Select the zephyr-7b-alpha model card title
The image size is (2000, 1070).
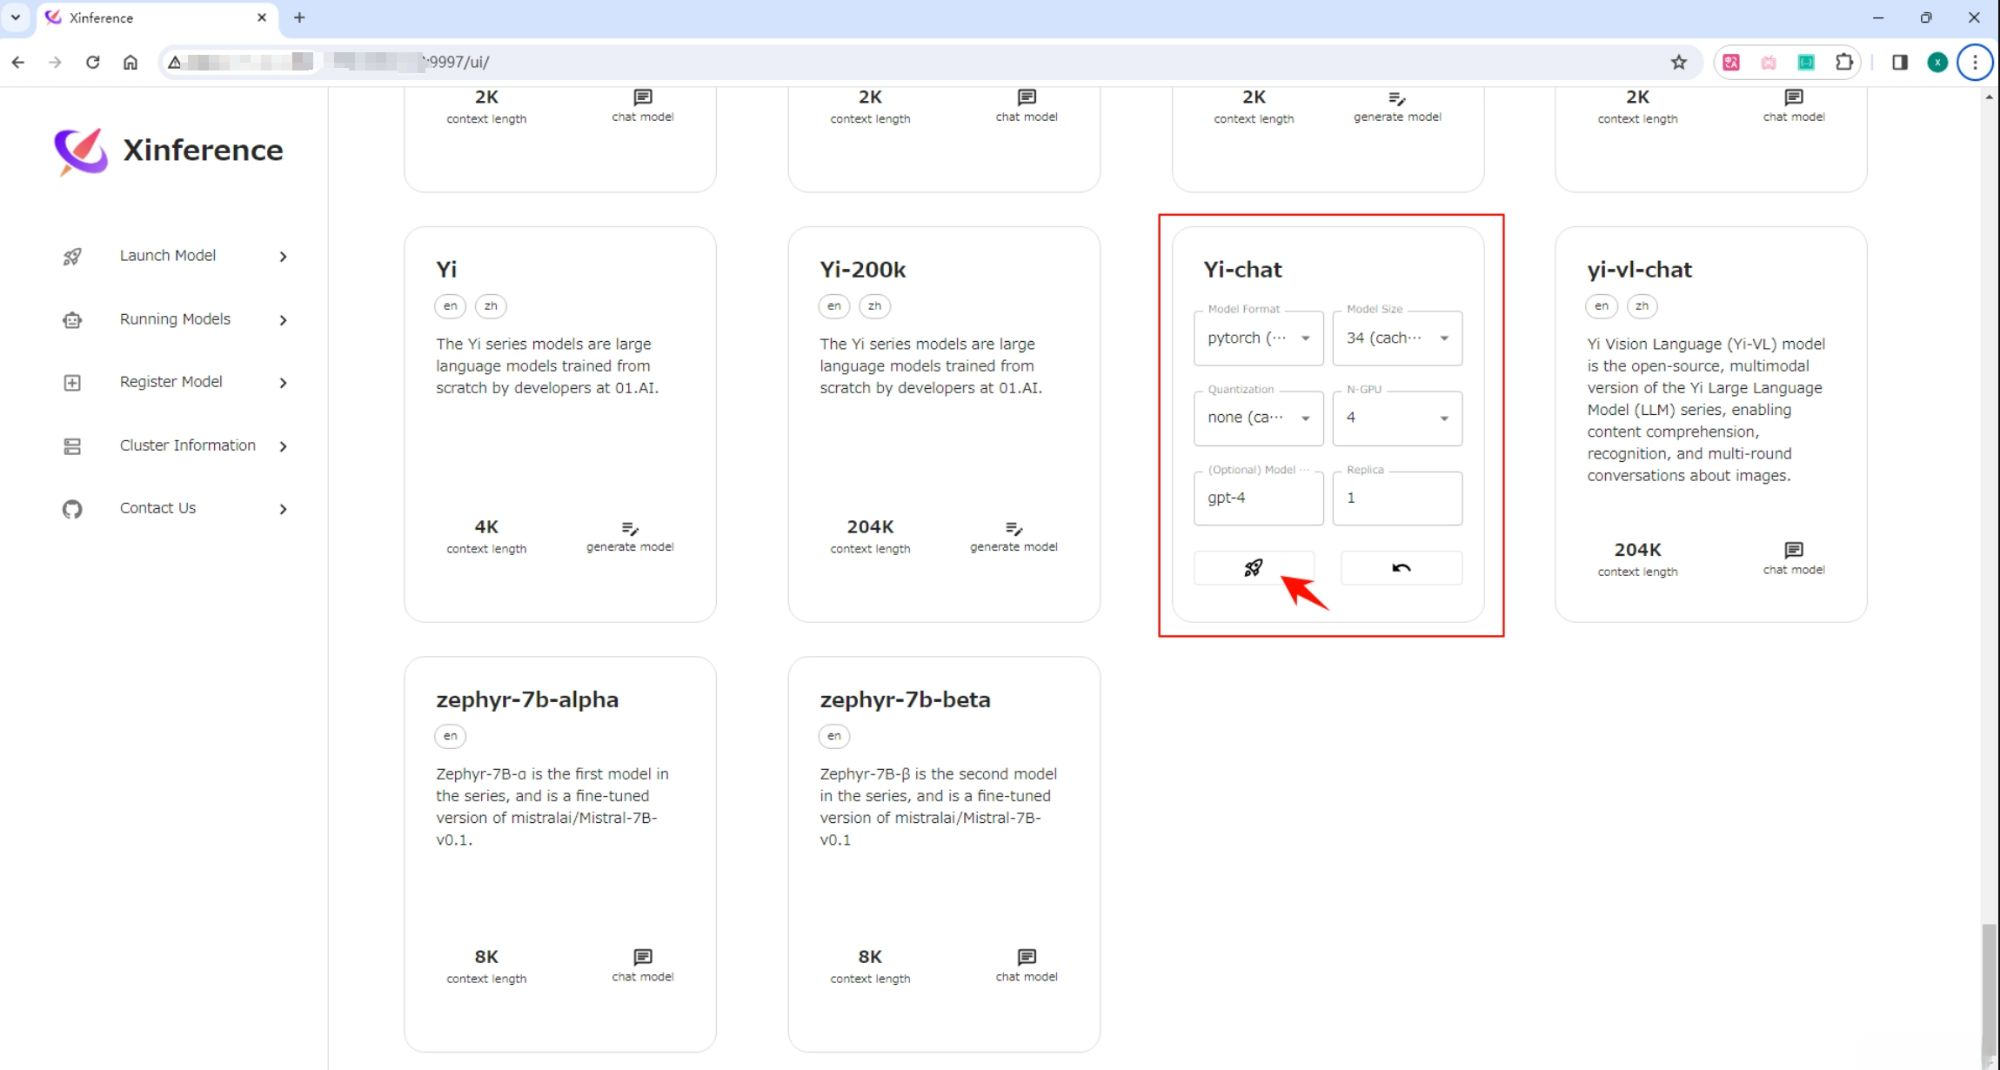click(x=527, y=700)
